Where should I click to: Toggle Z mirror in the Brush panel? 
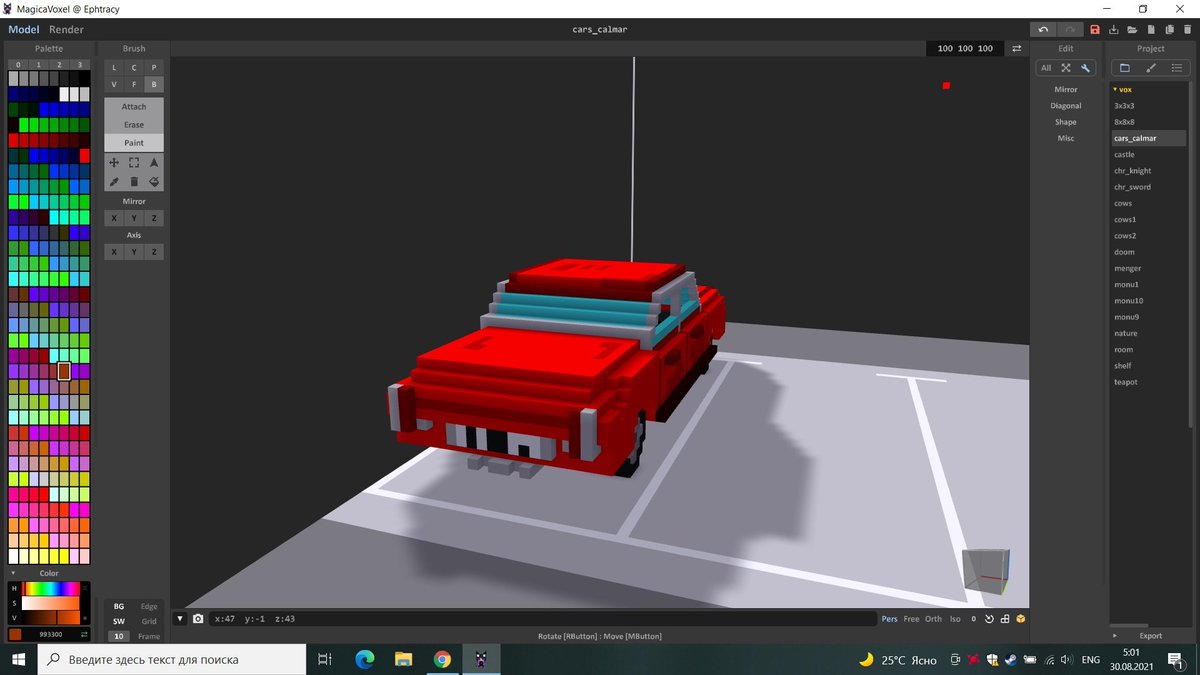[x=154, y=218]
